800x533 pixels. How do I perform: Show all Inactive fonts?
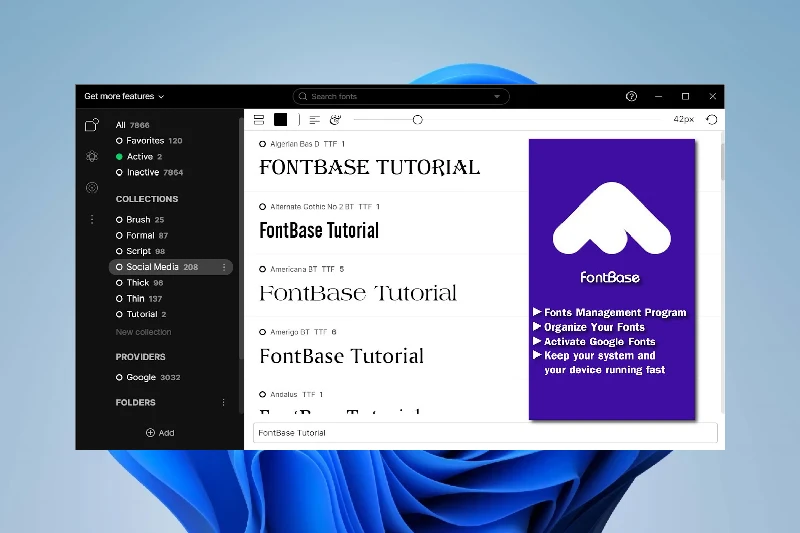tap(142, 172)
